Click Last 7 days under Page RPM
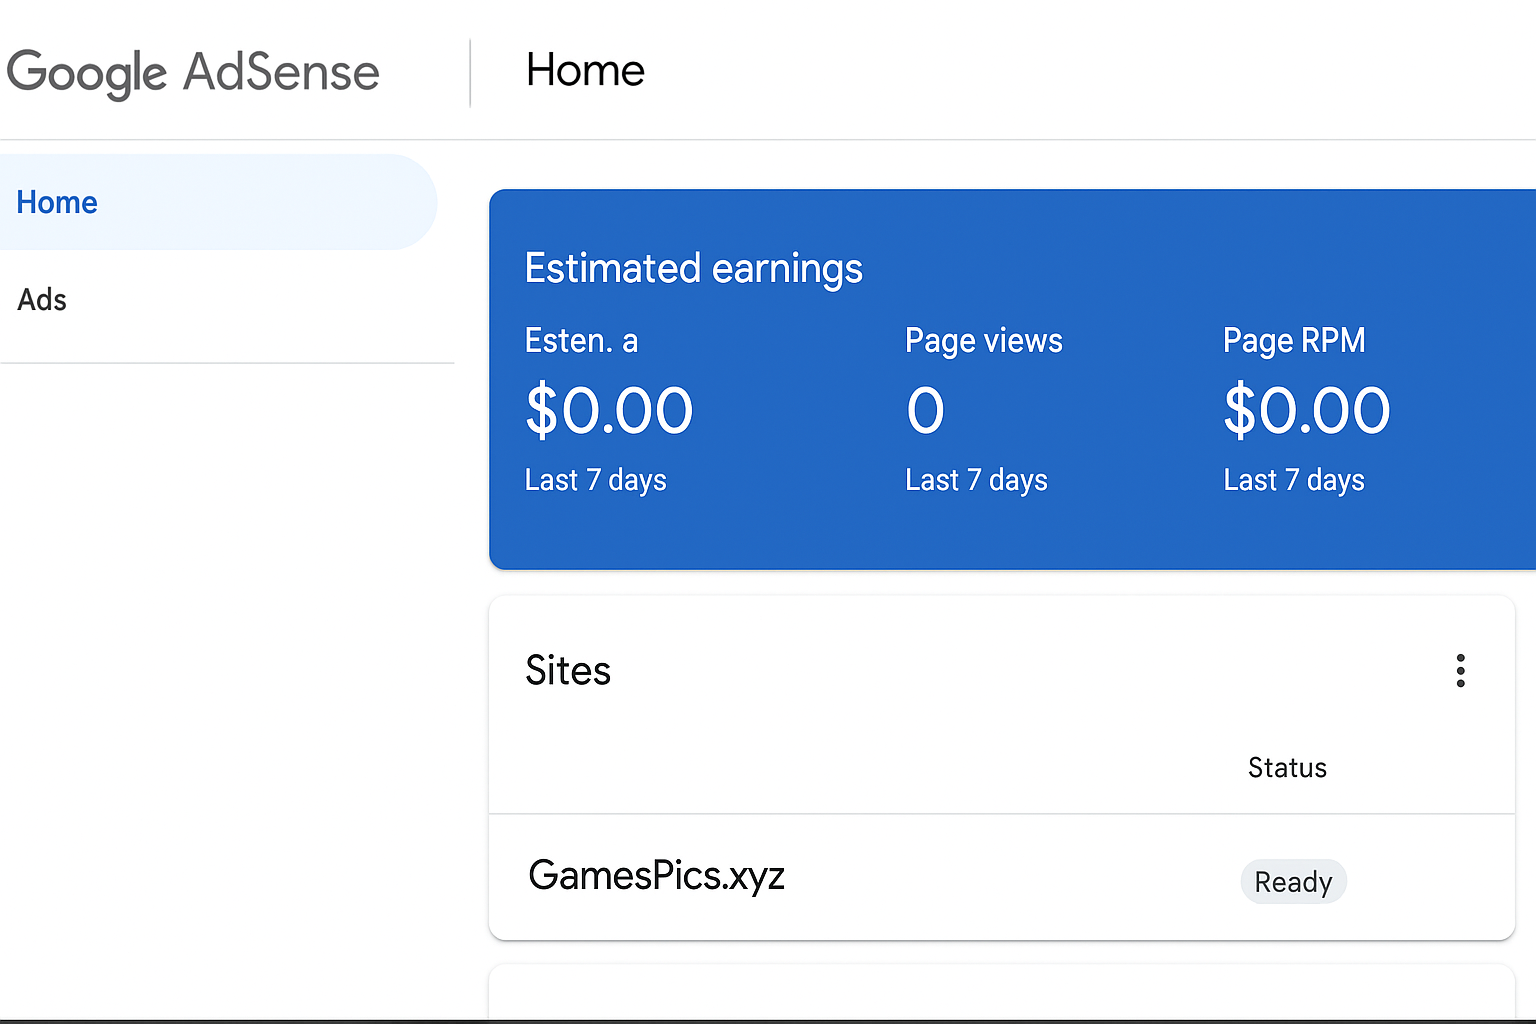1536x1024 pixels. point(1294,481)
